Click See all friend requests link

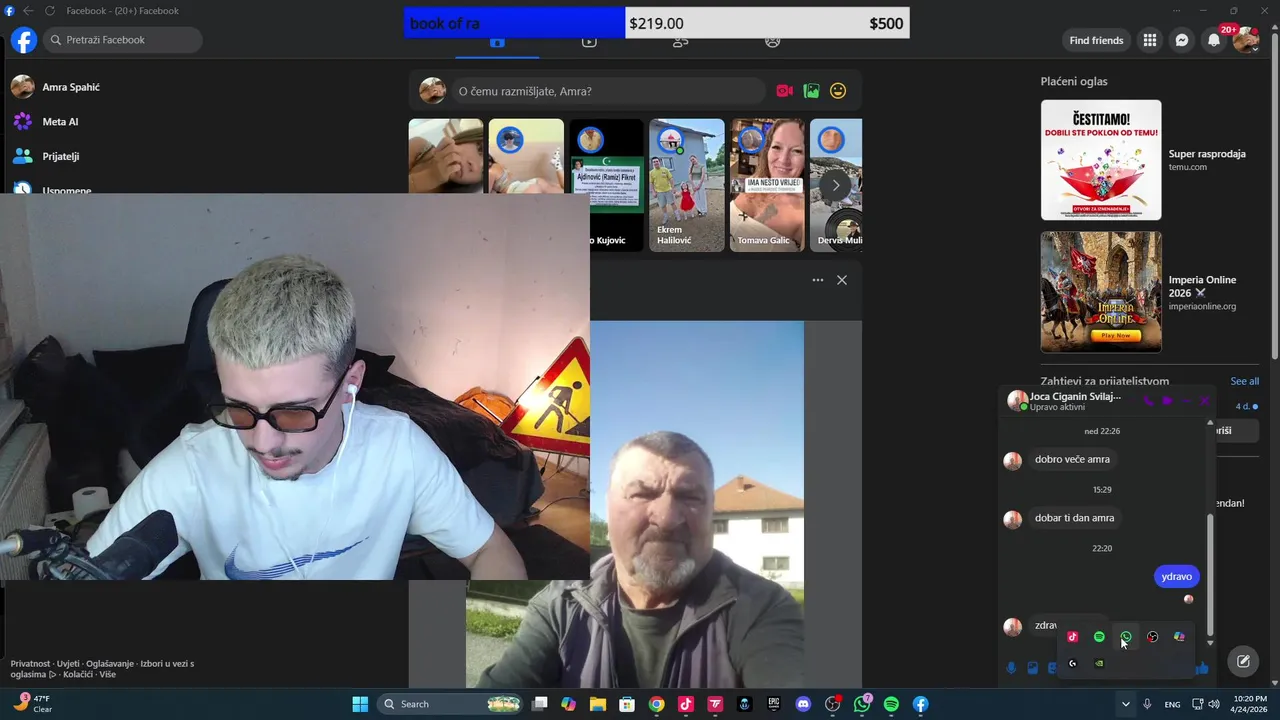[1245, 381]
